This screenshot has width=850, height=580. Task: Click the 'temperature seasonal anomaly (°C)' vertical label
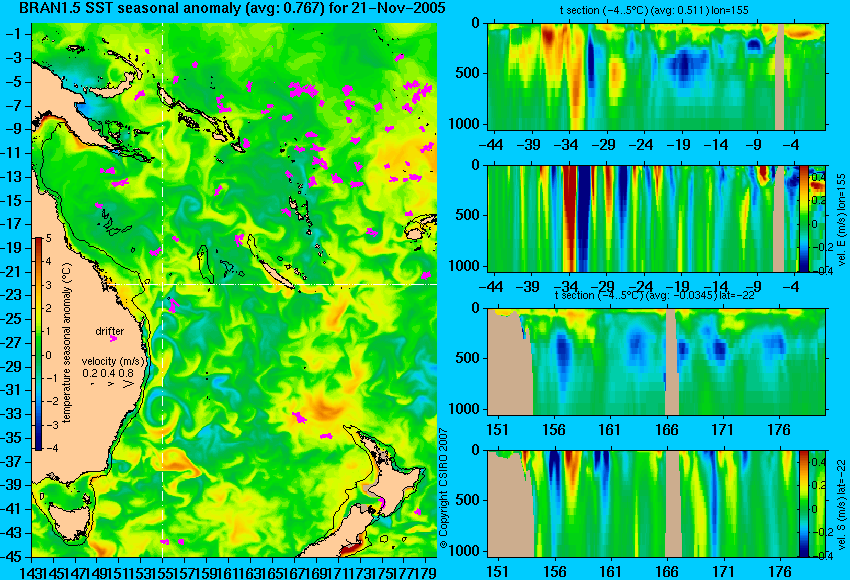click(x=67, y=343)
